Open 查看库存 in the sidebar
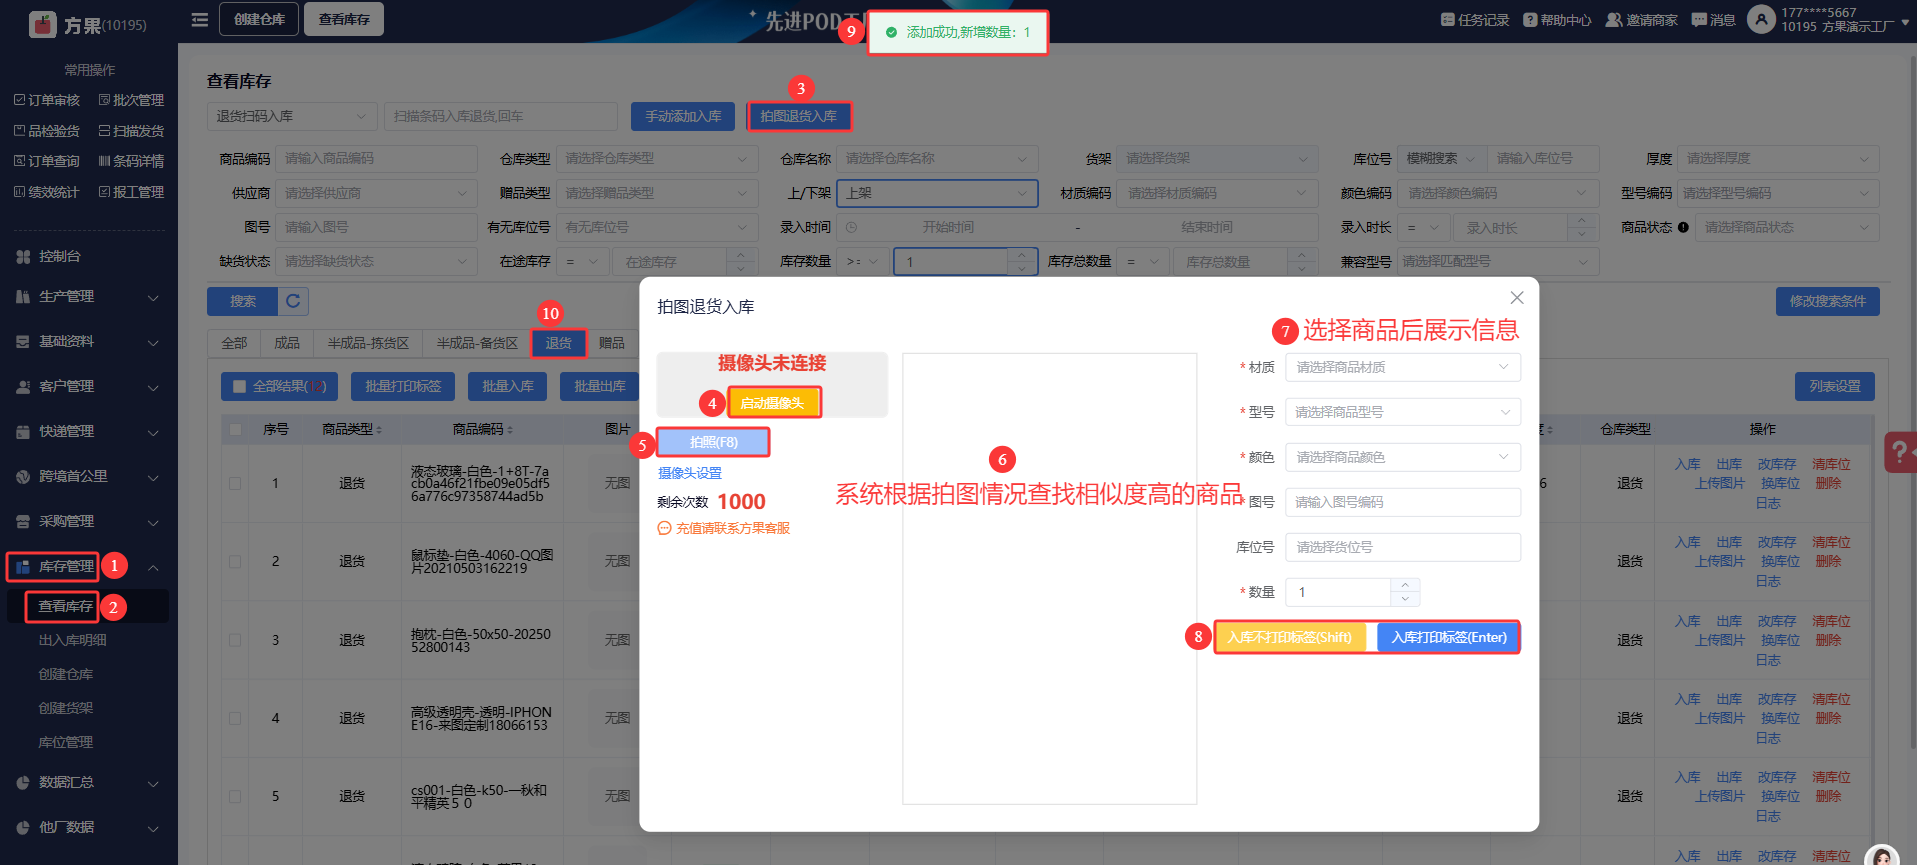This screenshot has width=1917, height=865. pyautogui.click(x=65, y=606)
